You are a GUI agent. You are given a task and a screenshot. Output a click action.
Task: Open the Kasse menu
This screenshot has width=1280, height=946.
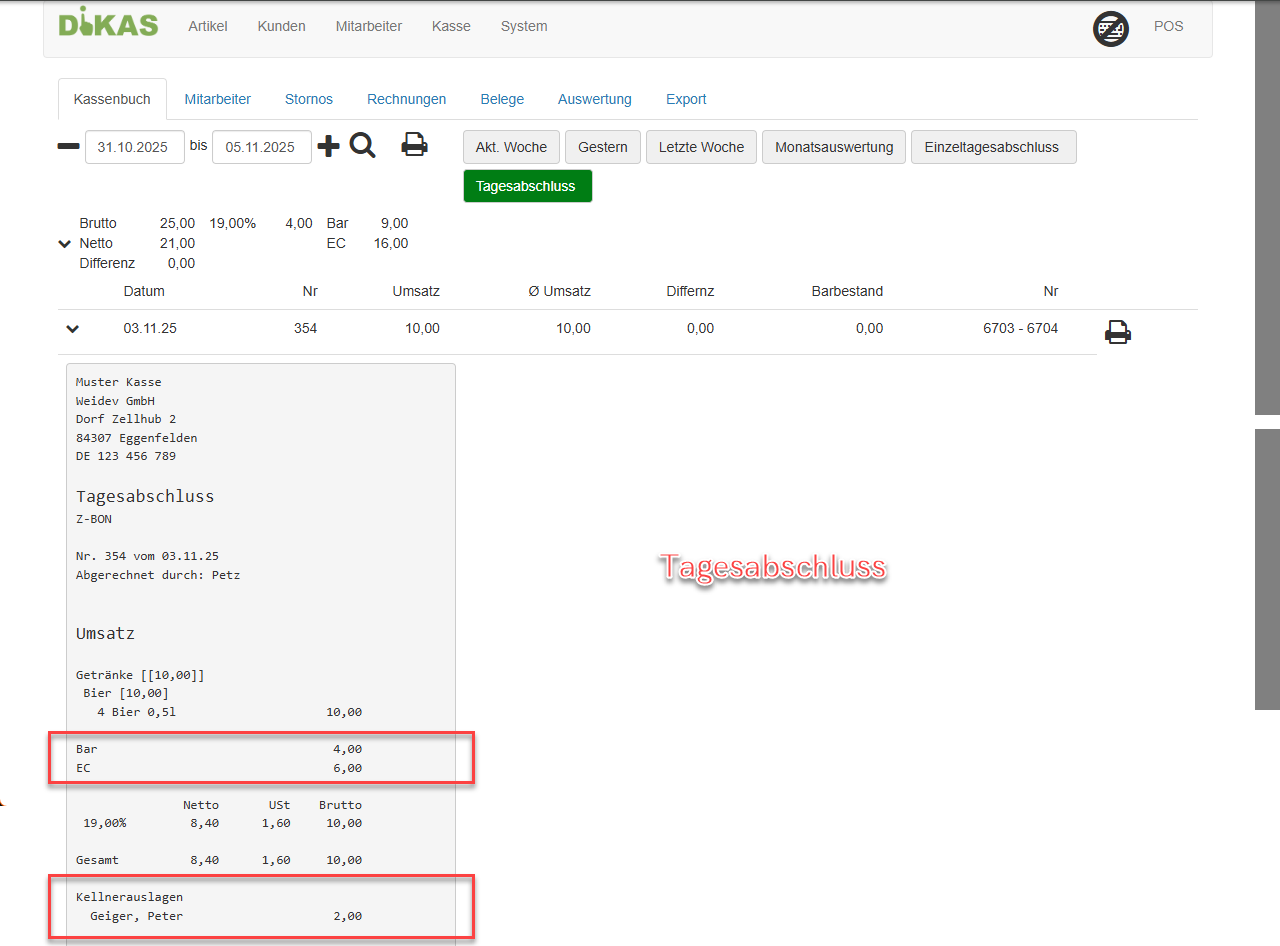point(451,27)
